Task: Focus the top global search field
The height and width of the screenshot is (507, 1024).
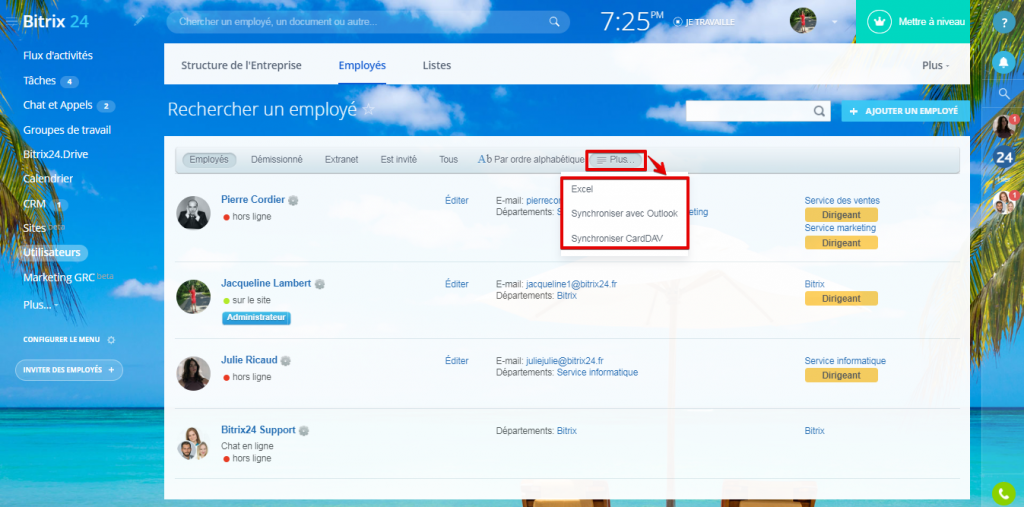Action: coord(368,22)
